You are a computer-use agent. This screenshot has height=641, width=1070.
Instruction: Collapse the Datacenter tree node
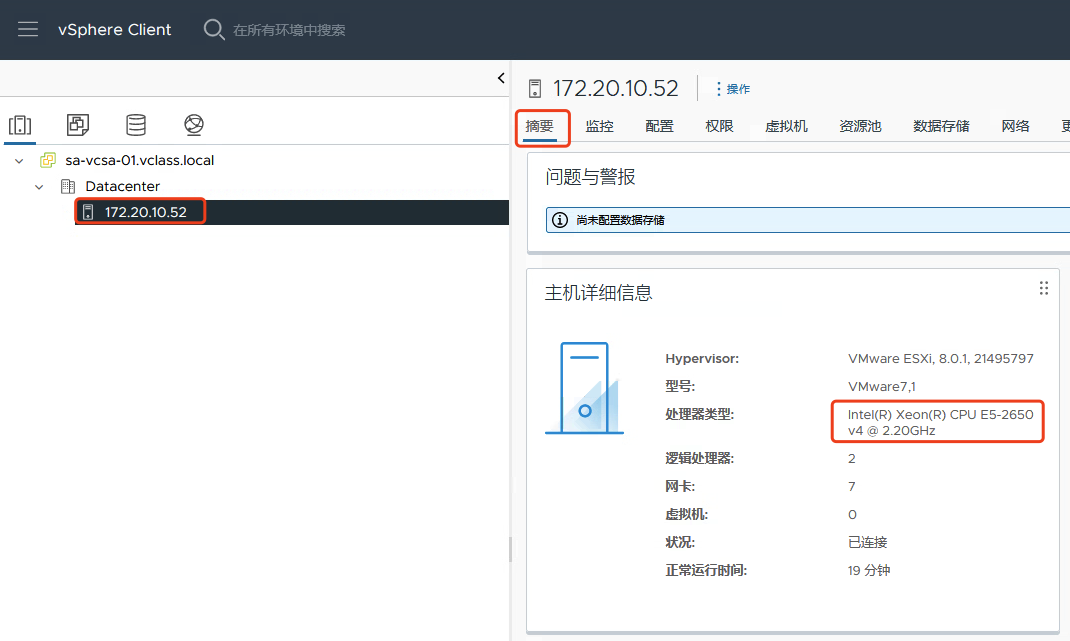pyautogui.click(x=39, y=186)
